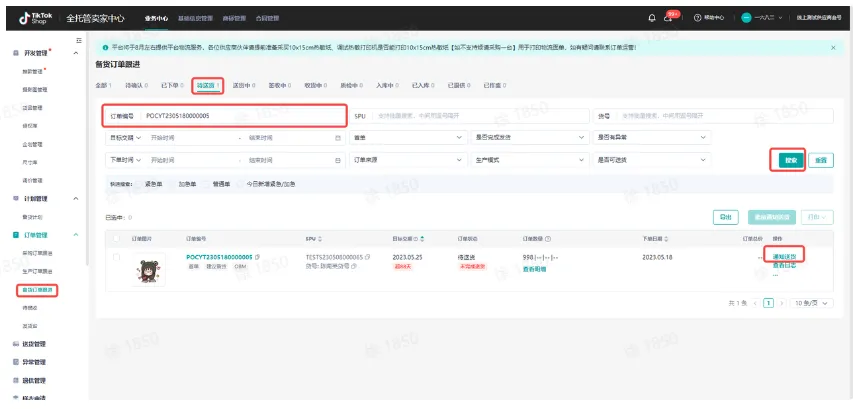Collapse the 计划管理 sidebar group
The height and width of the screenshot is (409, 853).
[x=76, y=199]
